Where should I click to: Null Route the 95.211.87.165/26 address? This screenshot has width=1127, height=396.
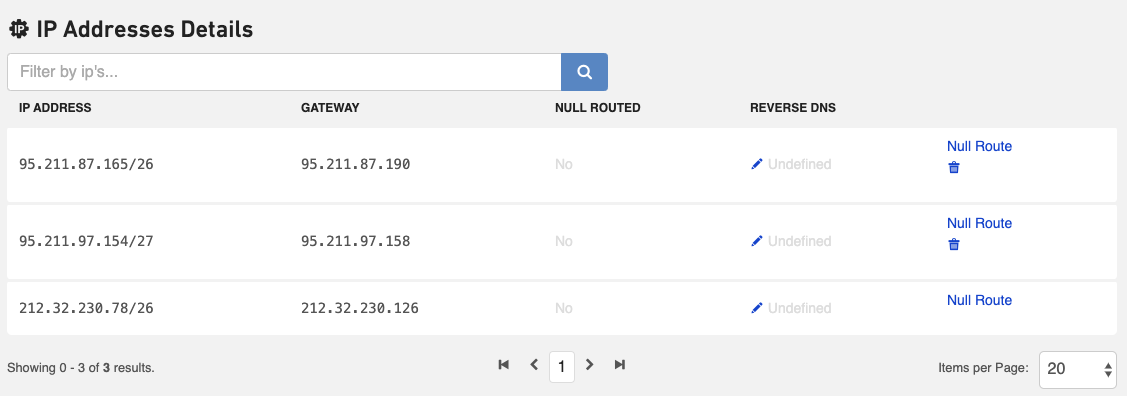(x=979, y=146)
